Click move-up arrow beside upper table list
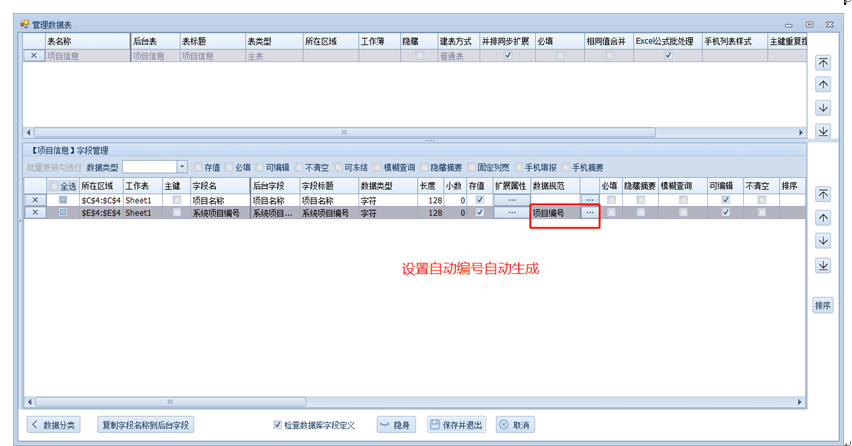The width and height of the screenshot is (852, 446). (x=823, y=85)
